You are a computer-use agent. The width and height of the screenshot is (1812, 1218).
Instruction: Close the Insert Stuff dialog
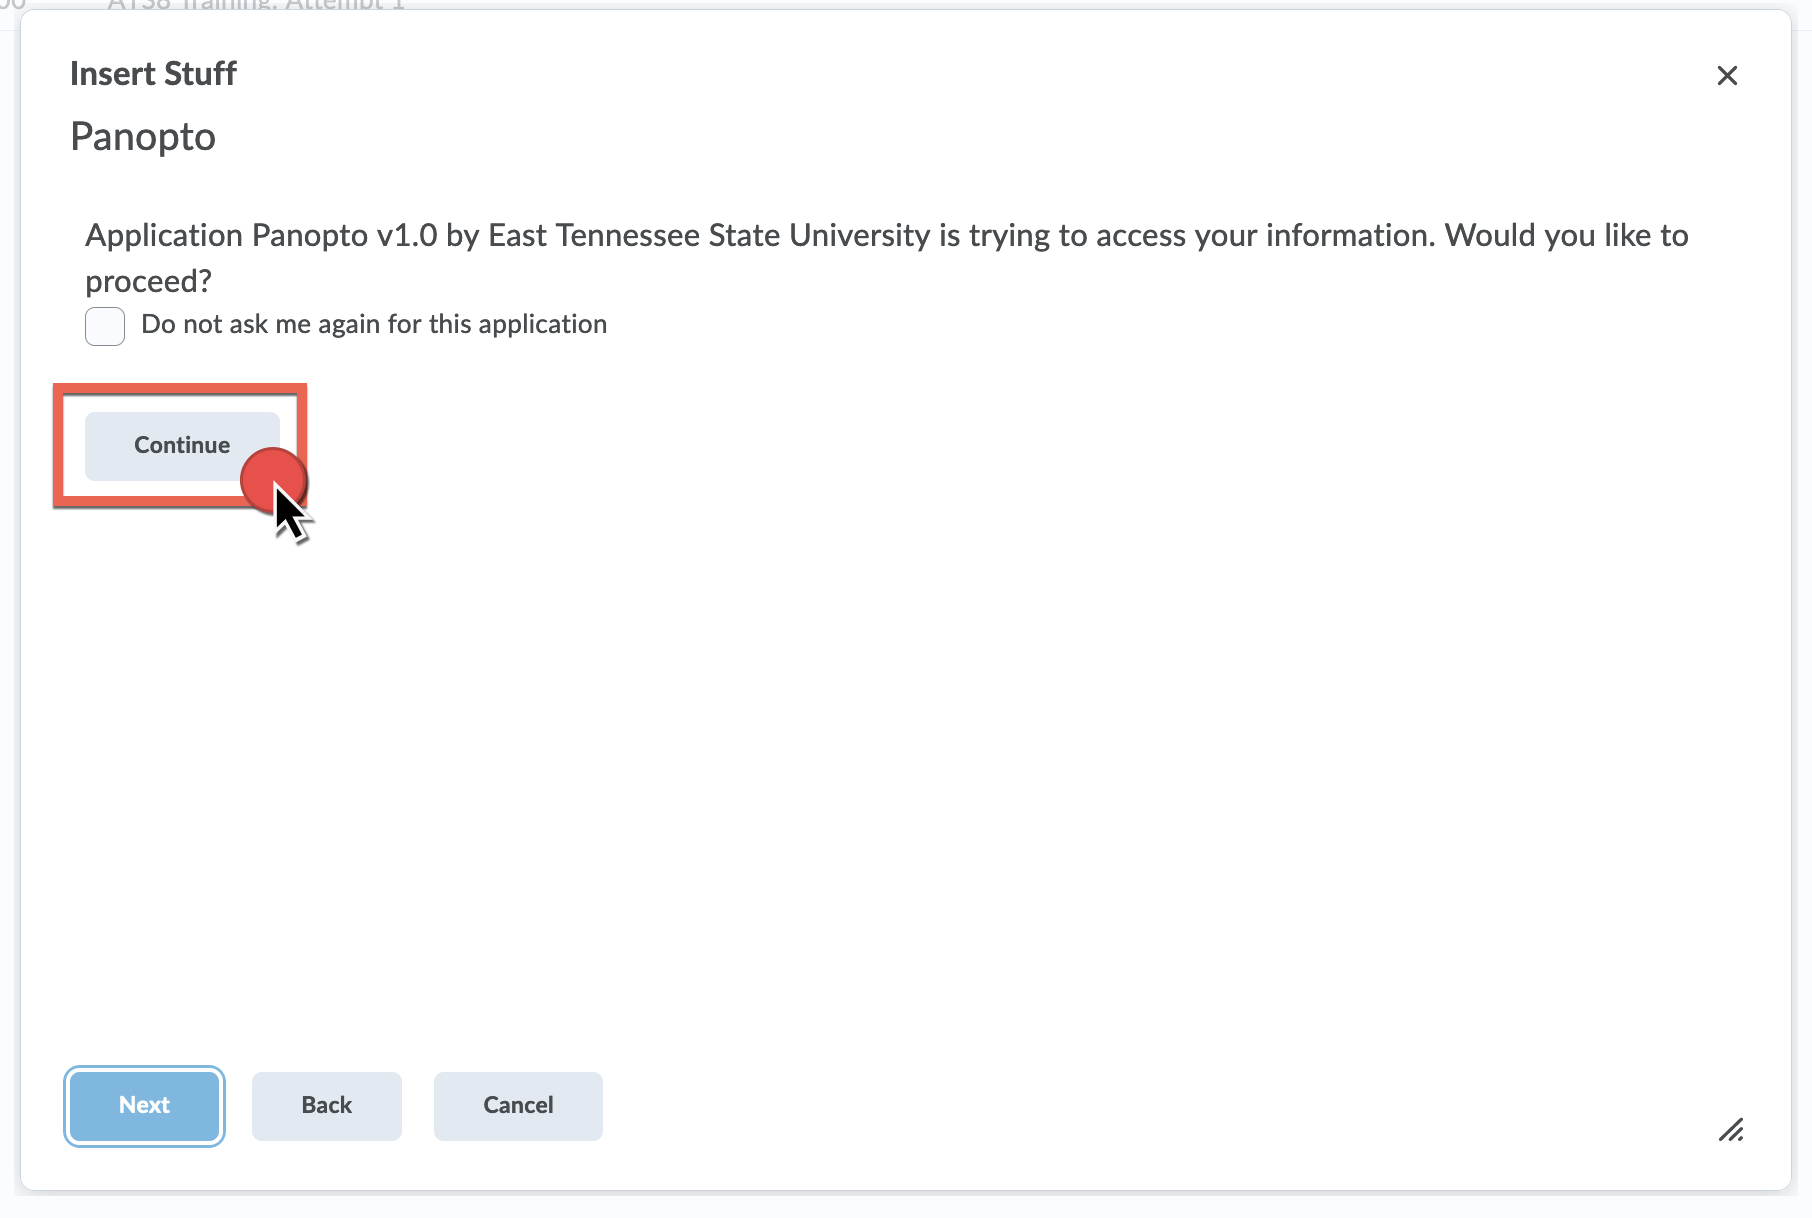[x=1727, y=76]
